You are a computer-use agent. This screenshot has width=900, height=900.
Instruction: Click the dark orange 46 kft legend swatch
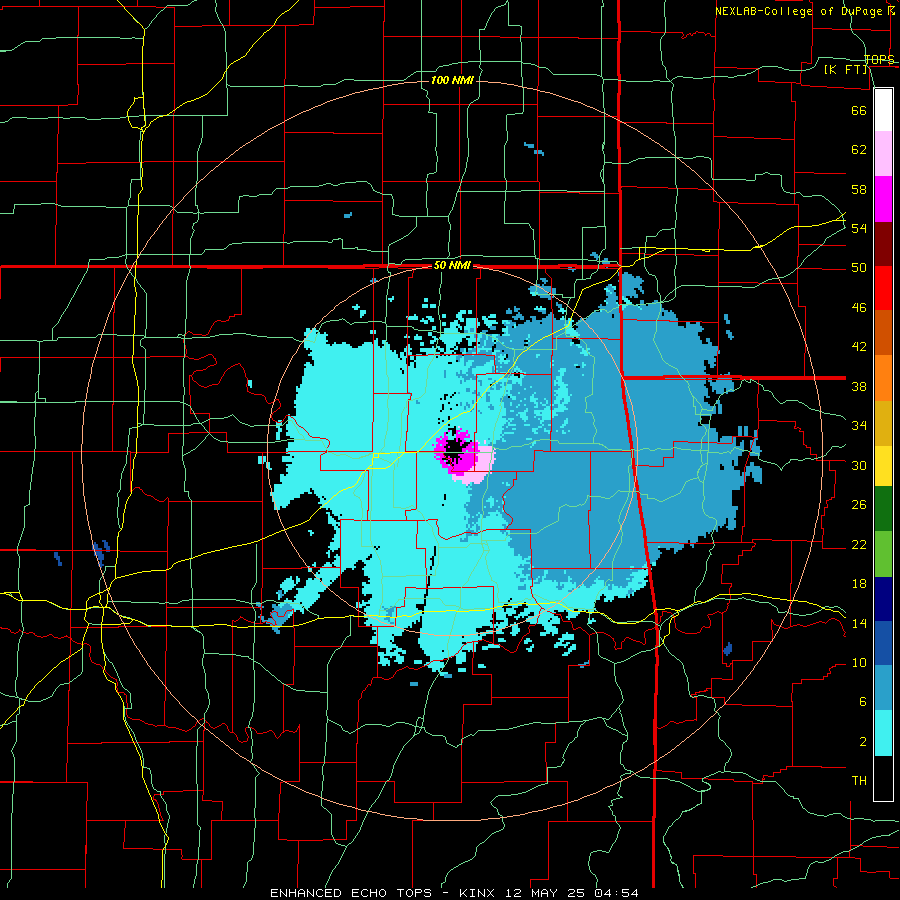(883, 332)
